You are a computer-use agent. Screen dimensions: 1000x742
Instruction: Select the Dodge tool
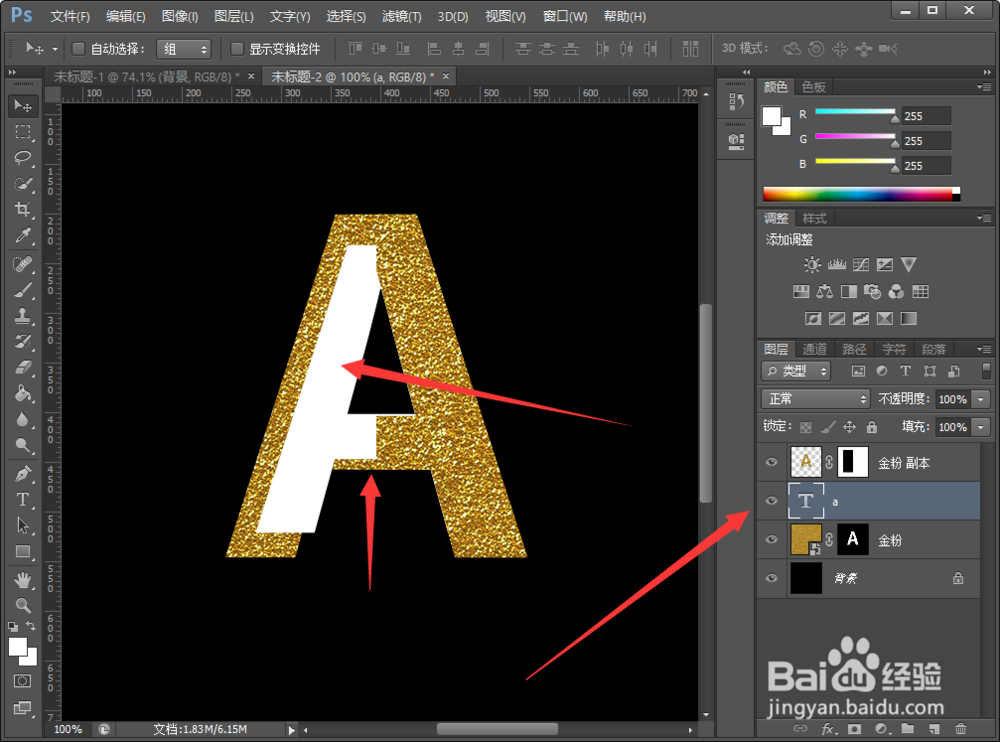coord(23,445)
